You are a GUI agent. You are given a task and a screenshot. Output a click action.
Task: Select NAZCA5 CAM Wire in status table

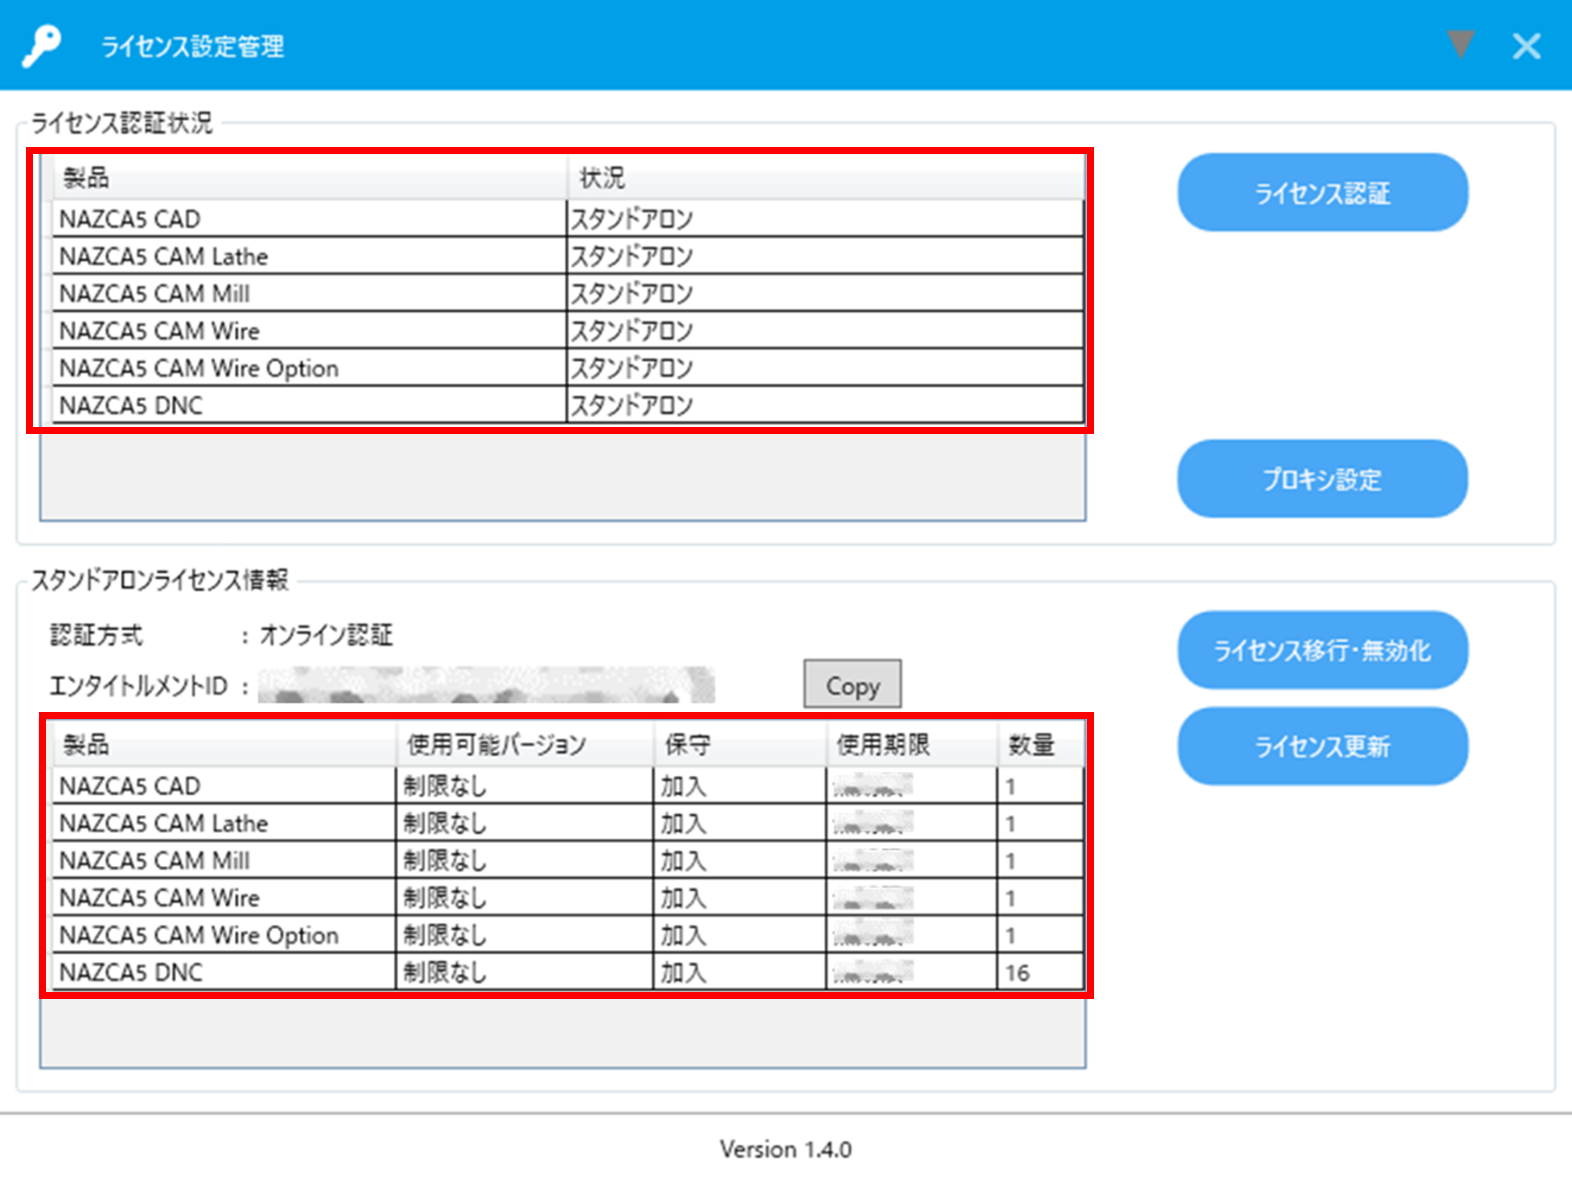pos(309,330)
